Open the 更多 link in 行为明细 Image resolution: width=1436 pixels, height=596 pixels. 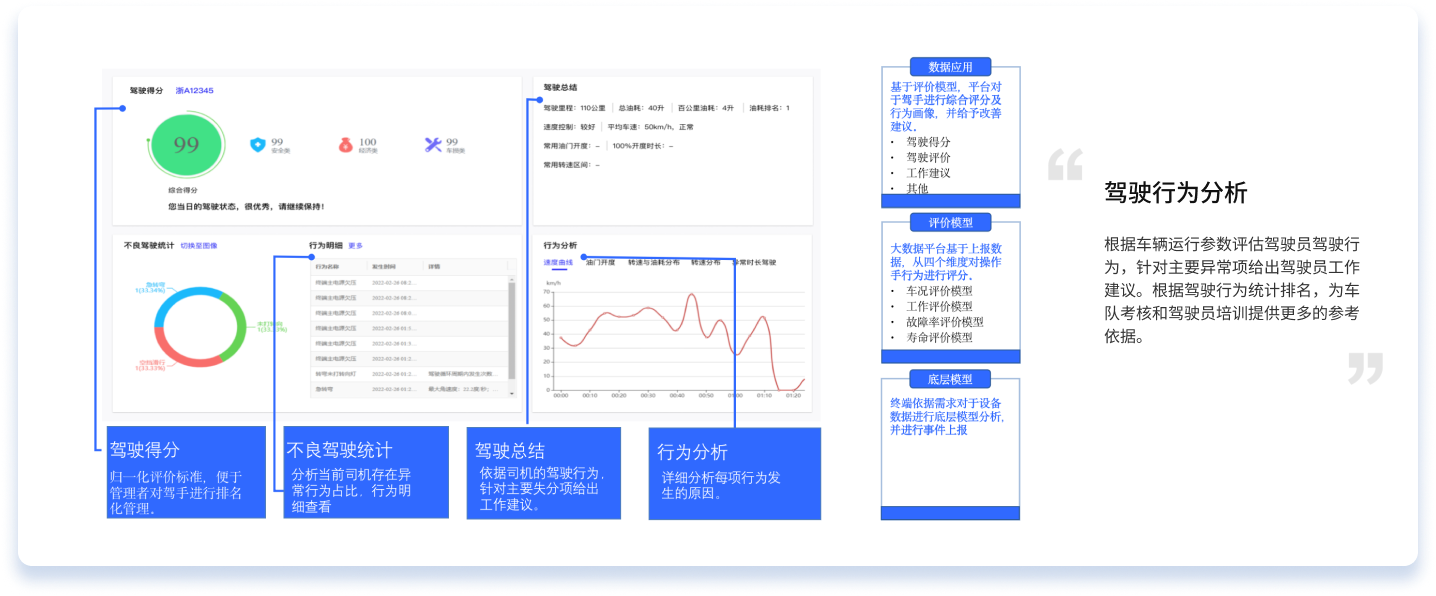click(x=356, y=245)
